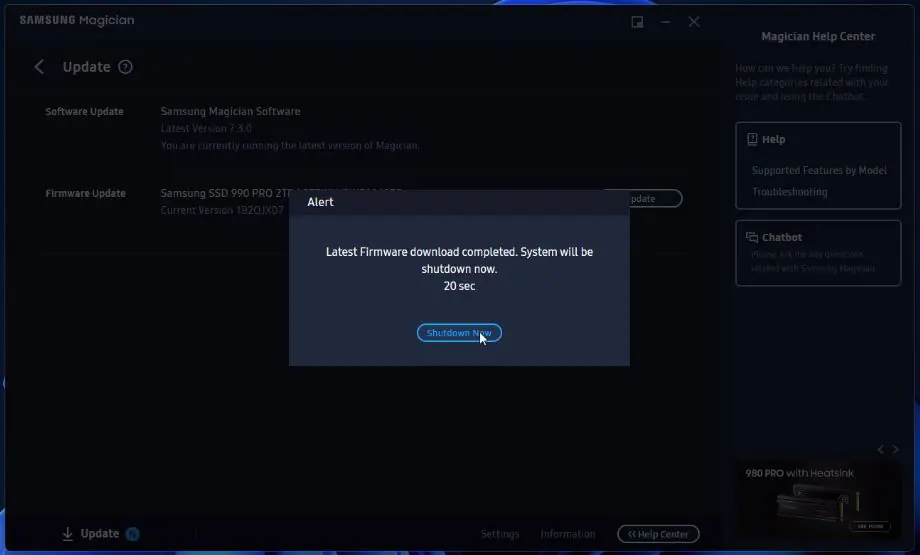Click the new-update N badge
The height and width of the screenshot is (555, 920).
pyautogui.click(x=133, y=533)
